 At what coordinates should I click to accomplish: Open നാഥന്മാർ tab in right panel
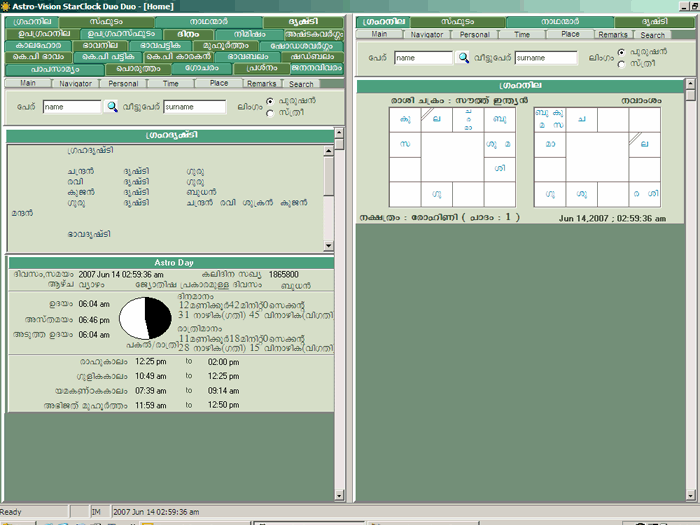(560, 22)
